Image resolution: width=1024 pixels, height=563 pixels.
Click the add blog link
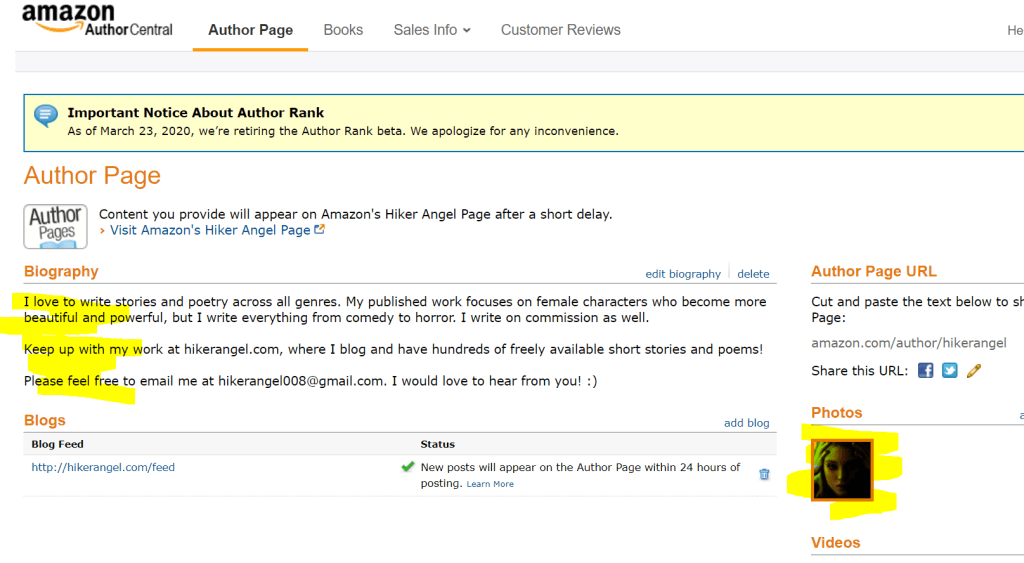pos(746,423)
